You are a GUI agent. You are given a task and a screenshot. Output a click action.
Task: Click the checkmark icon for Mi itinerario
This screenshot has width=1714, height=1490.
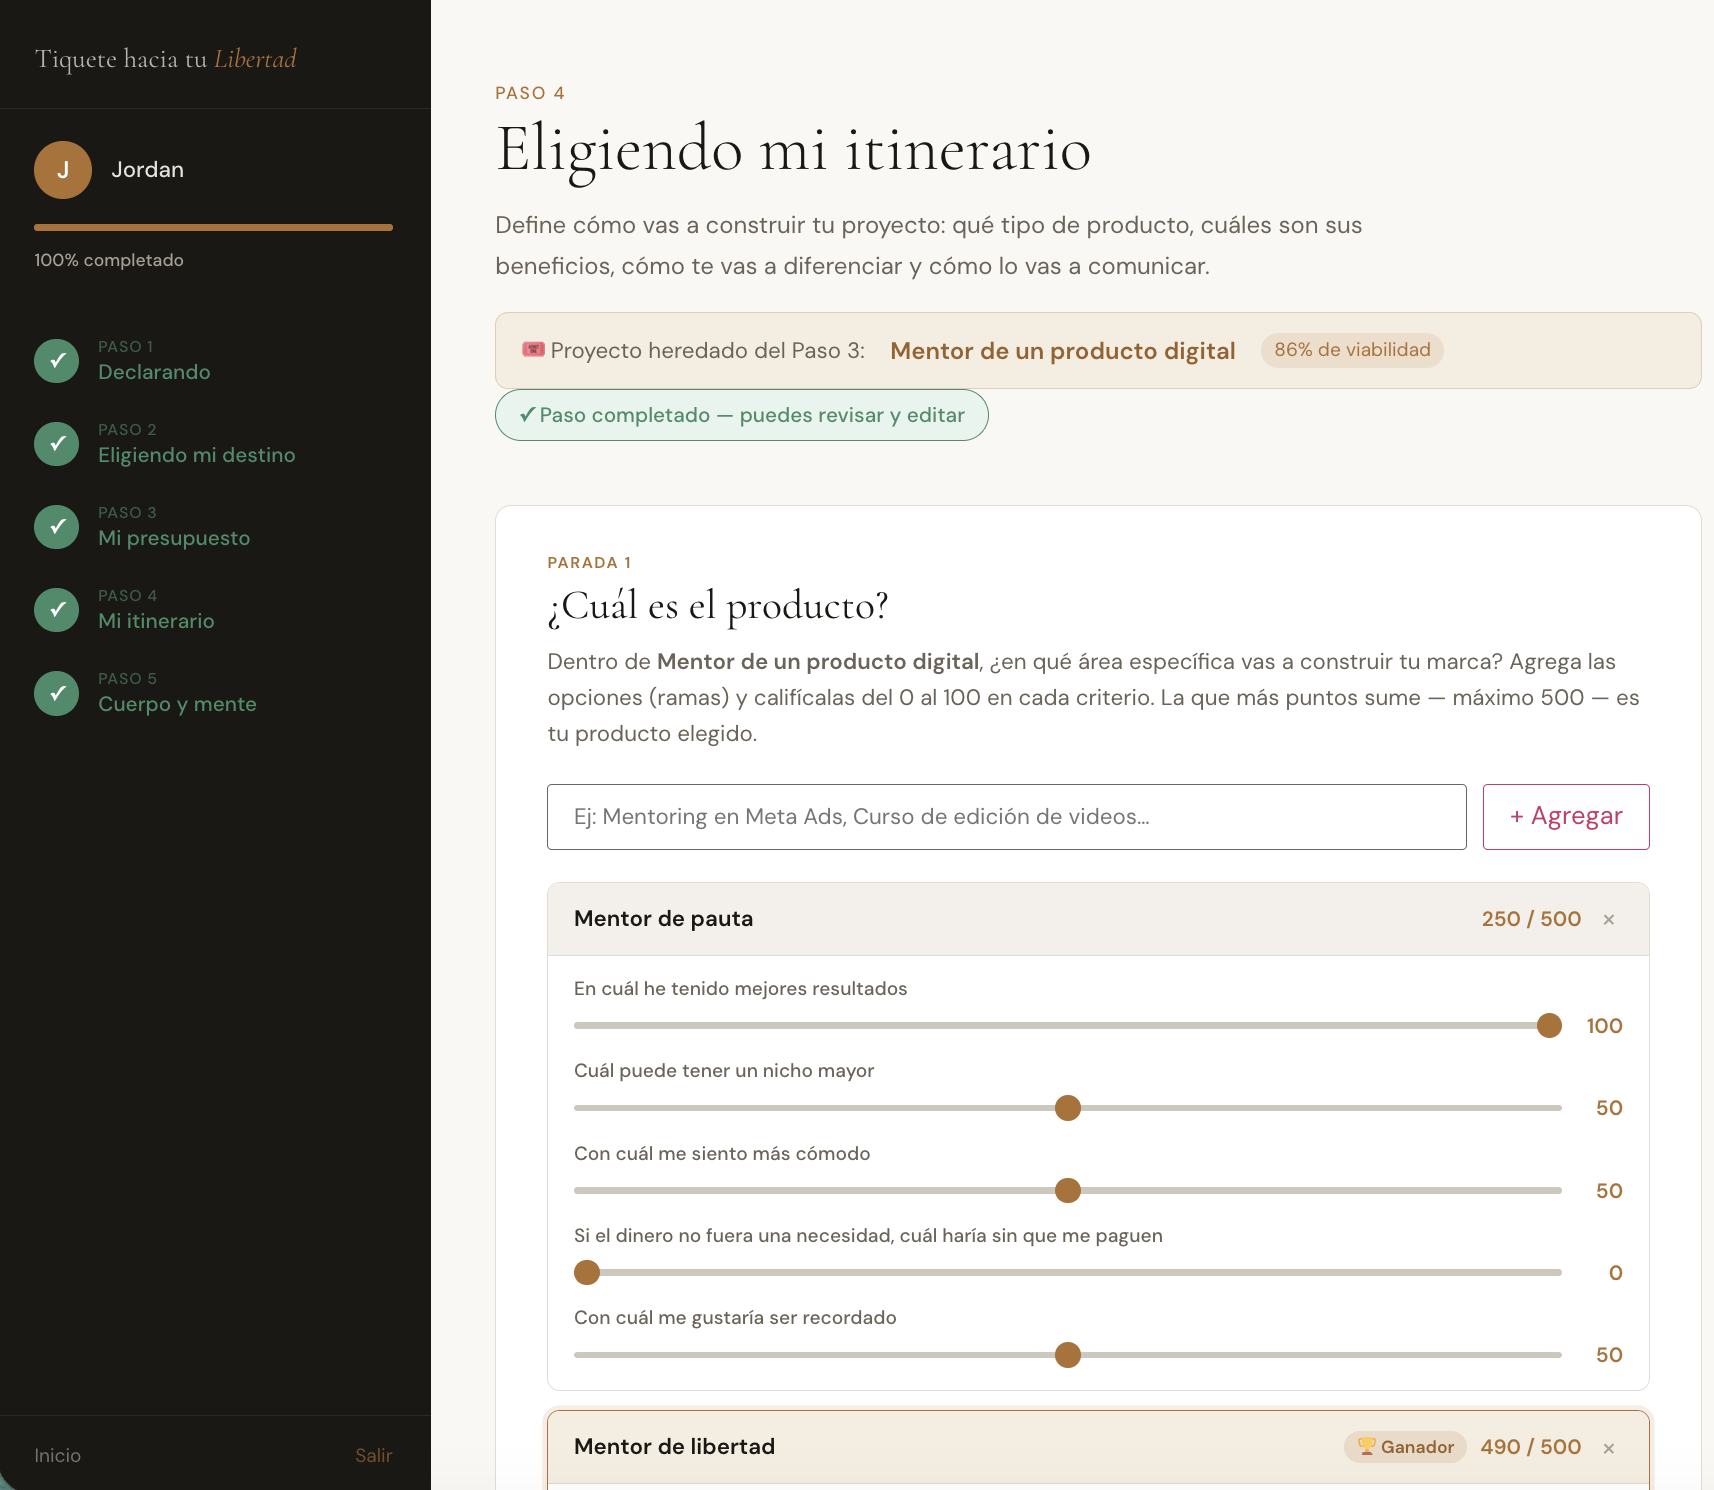(57, 610)
